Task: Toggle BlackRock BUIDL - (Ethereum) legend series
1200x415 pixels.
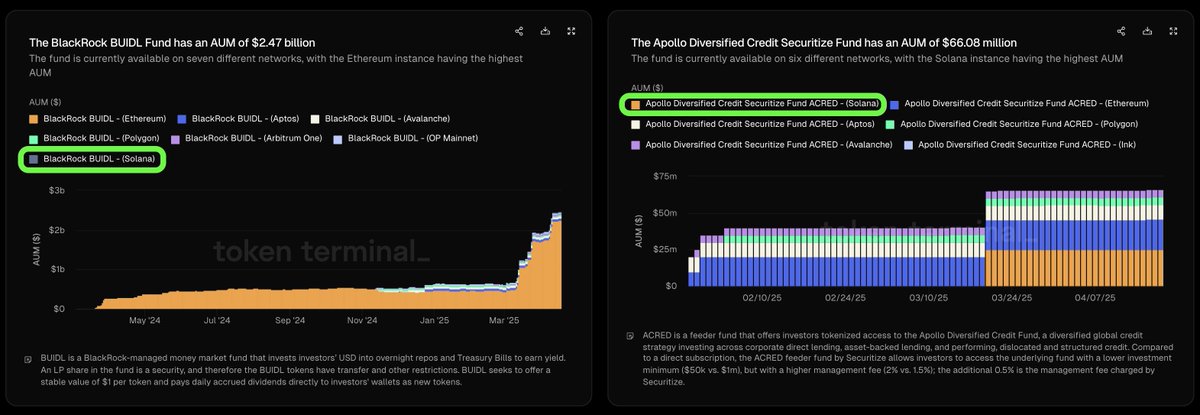Action: 96,118
